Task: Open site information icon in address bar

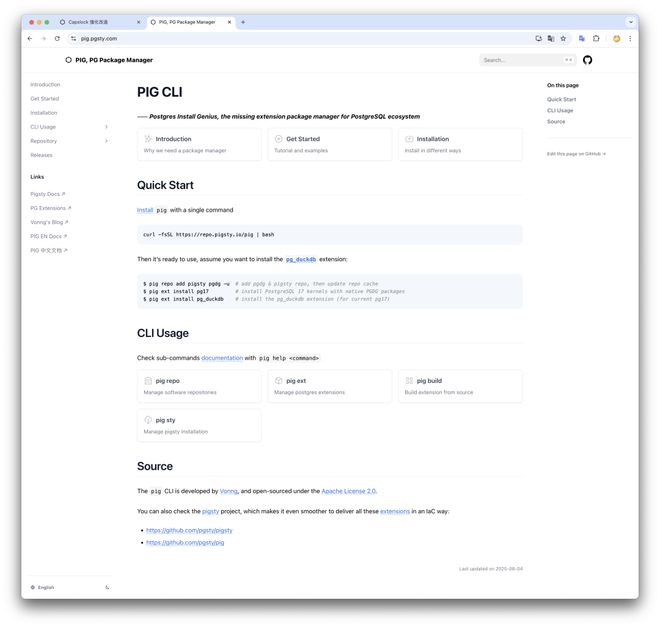Action: [x=73, y=38]
